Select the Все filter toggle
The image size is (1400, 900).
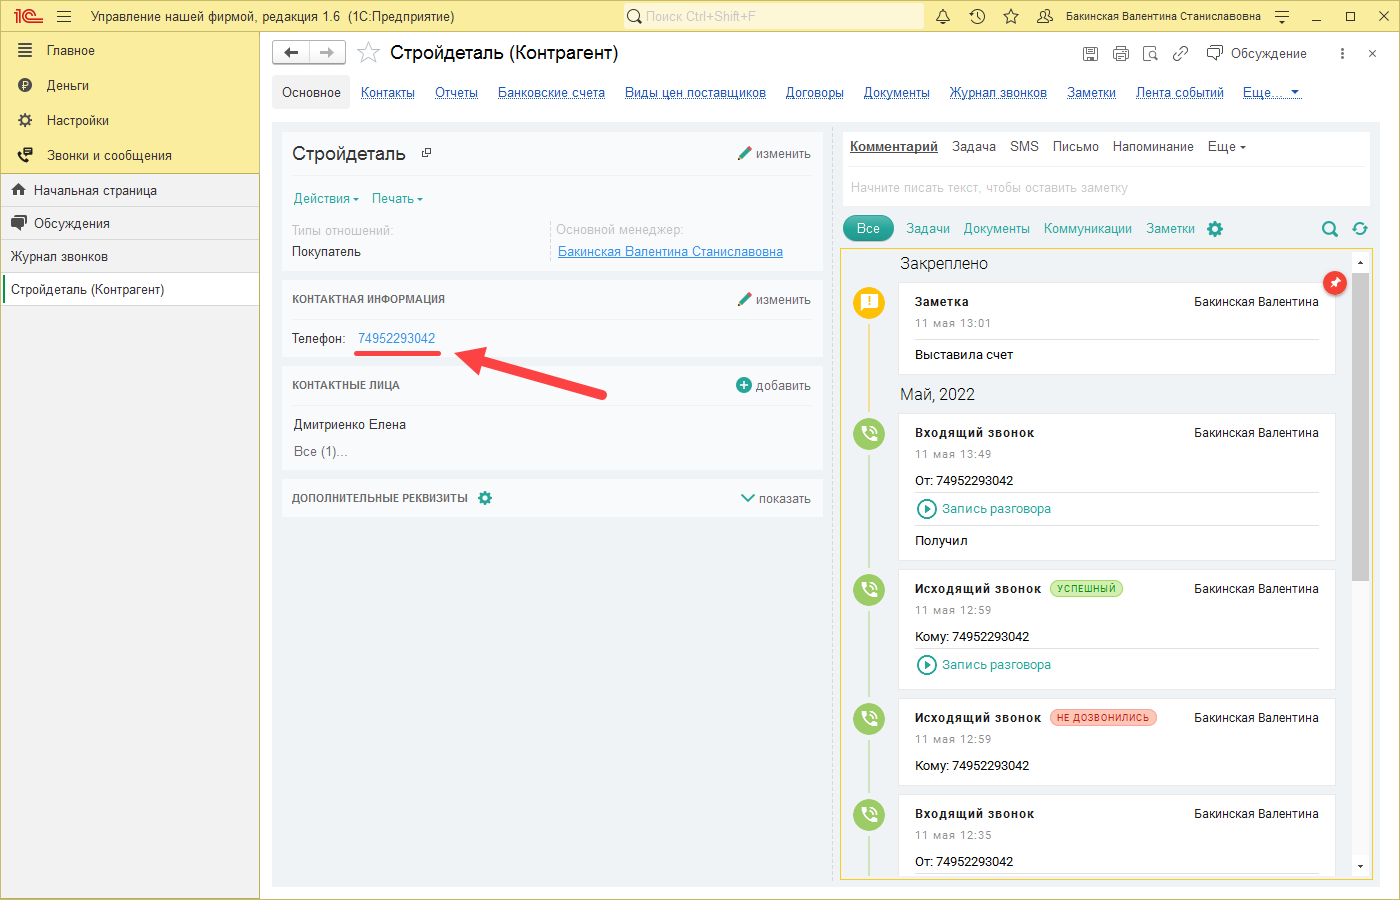(868, 229)
